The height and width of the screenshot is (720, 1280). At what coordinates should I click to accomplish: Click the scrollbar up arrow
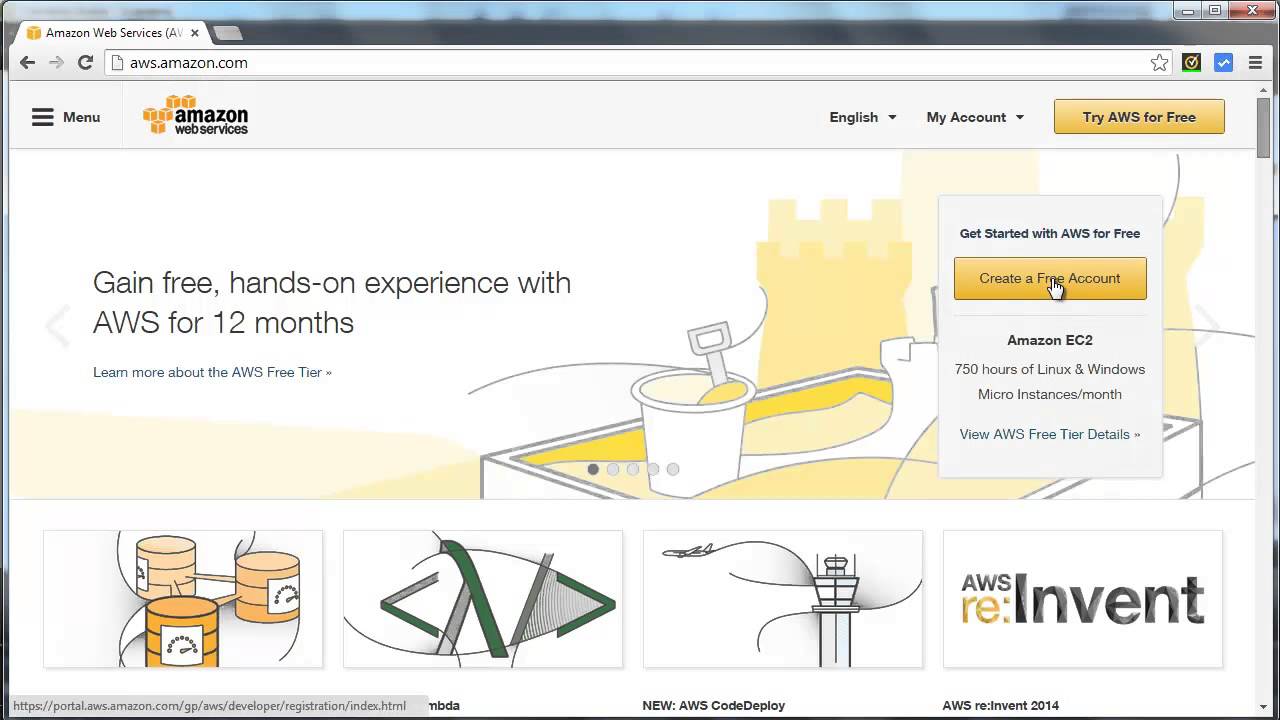(1264, 92)
